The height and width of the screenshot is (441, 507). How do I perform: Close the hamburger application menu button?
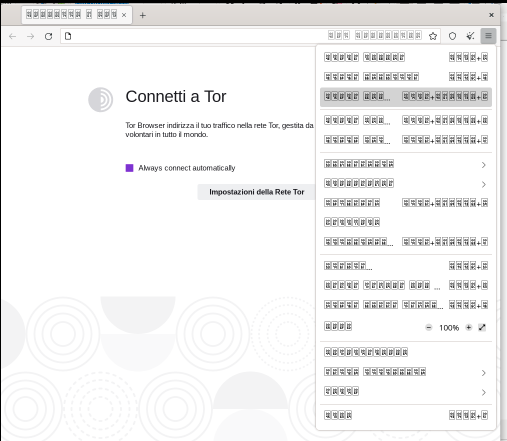point(488,36)
